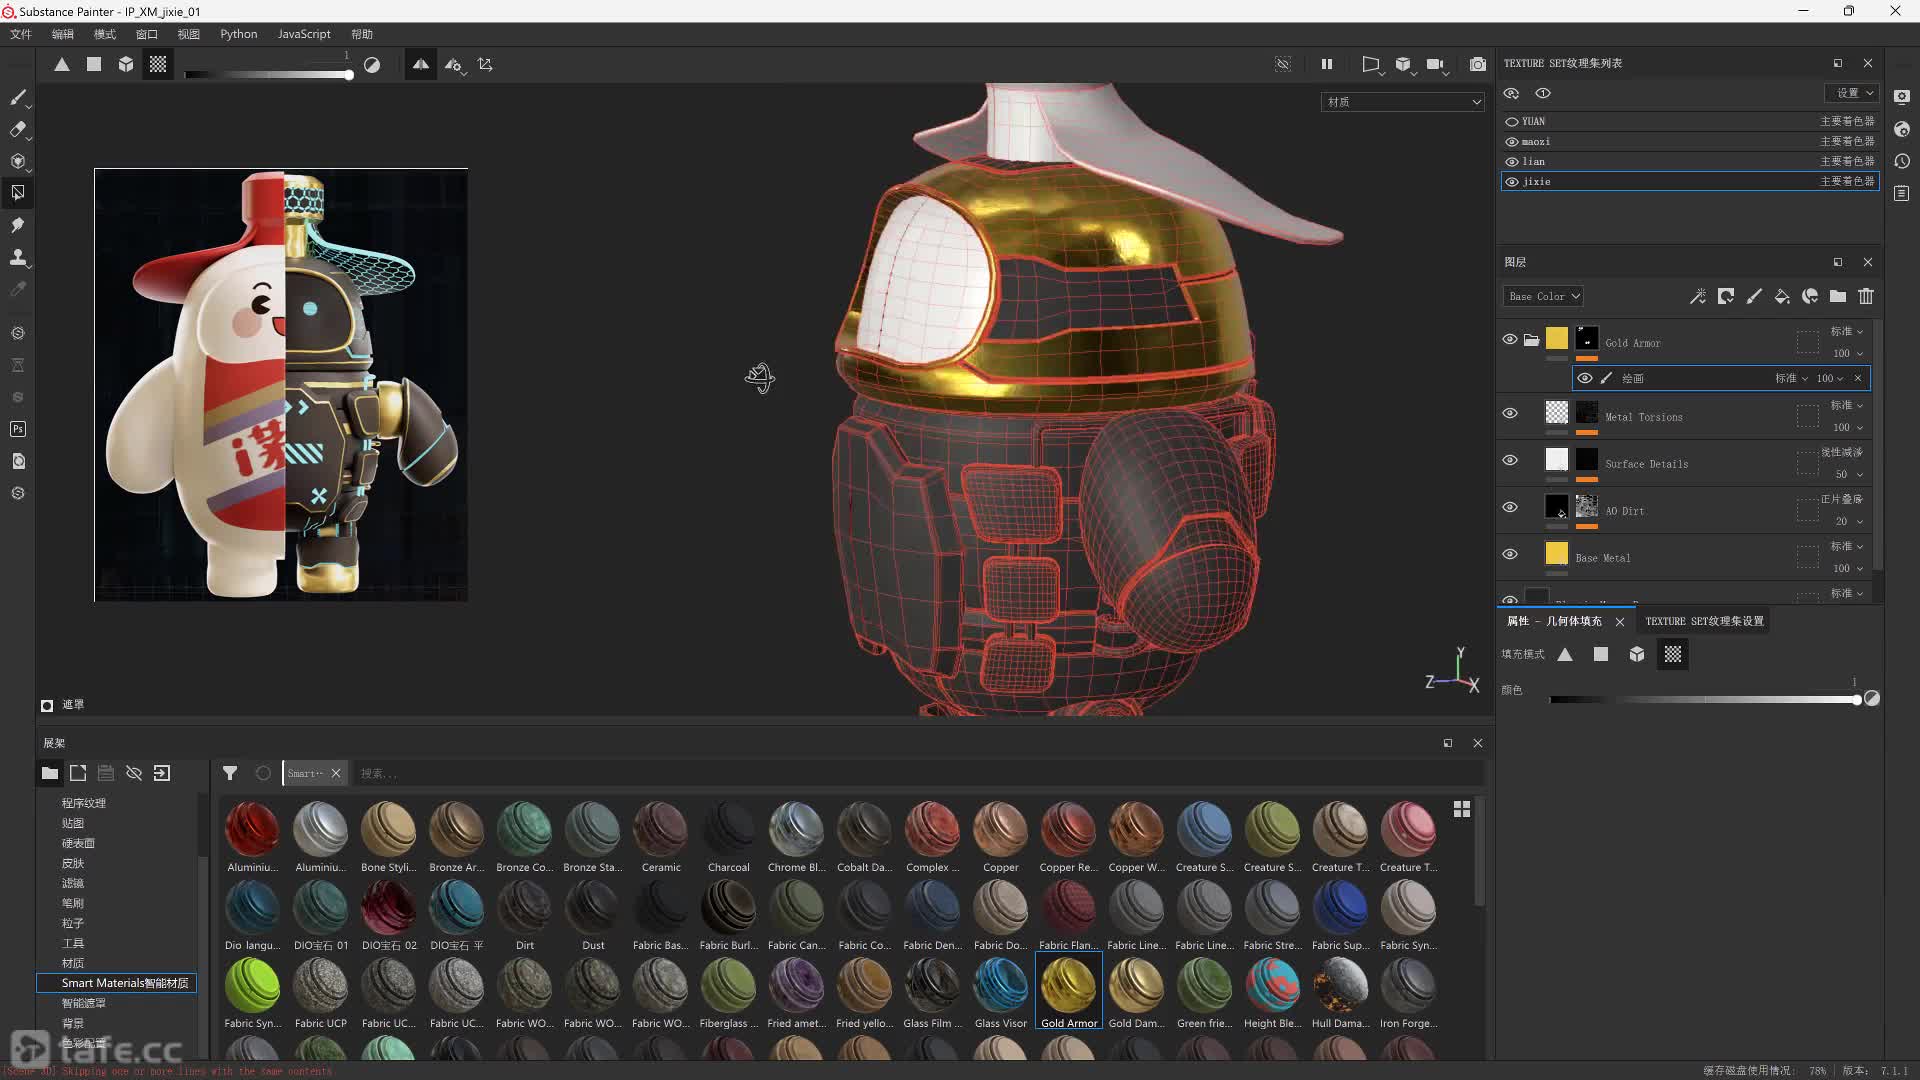
Task: Hide the Surface Details layer
Action: [x=1510, y=460]
